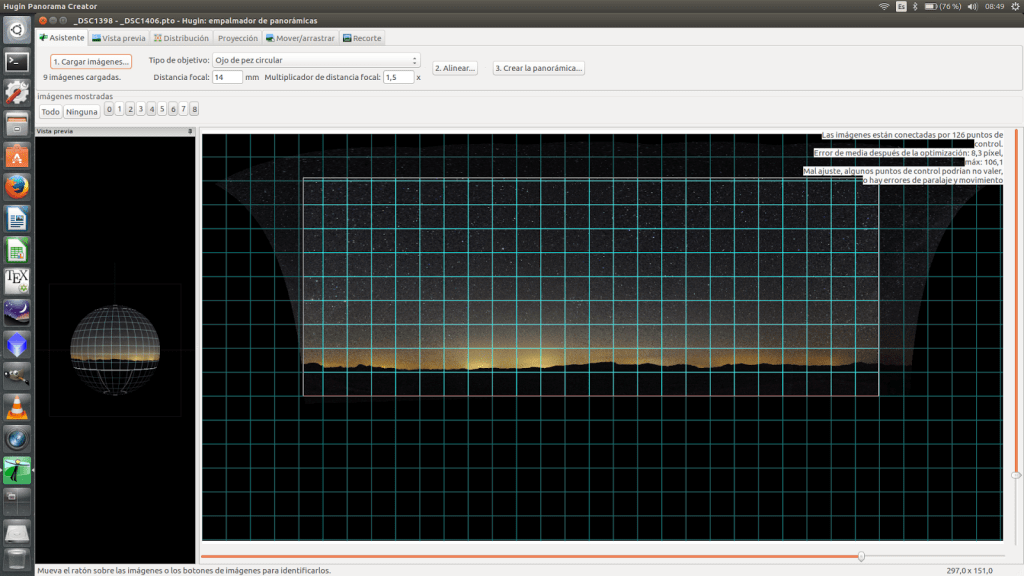Open LibreOffice Calc from the dock
The height and width of the screenshot is (576, 1024).
tap(17, 250)
